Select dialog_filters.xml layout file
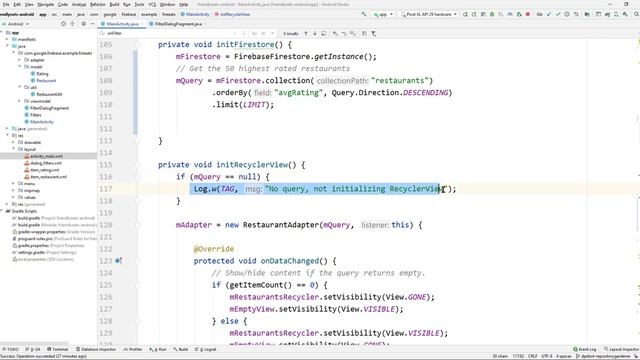Image resolution: width=640 pixels, height=360 pixels. coord(43,163)
